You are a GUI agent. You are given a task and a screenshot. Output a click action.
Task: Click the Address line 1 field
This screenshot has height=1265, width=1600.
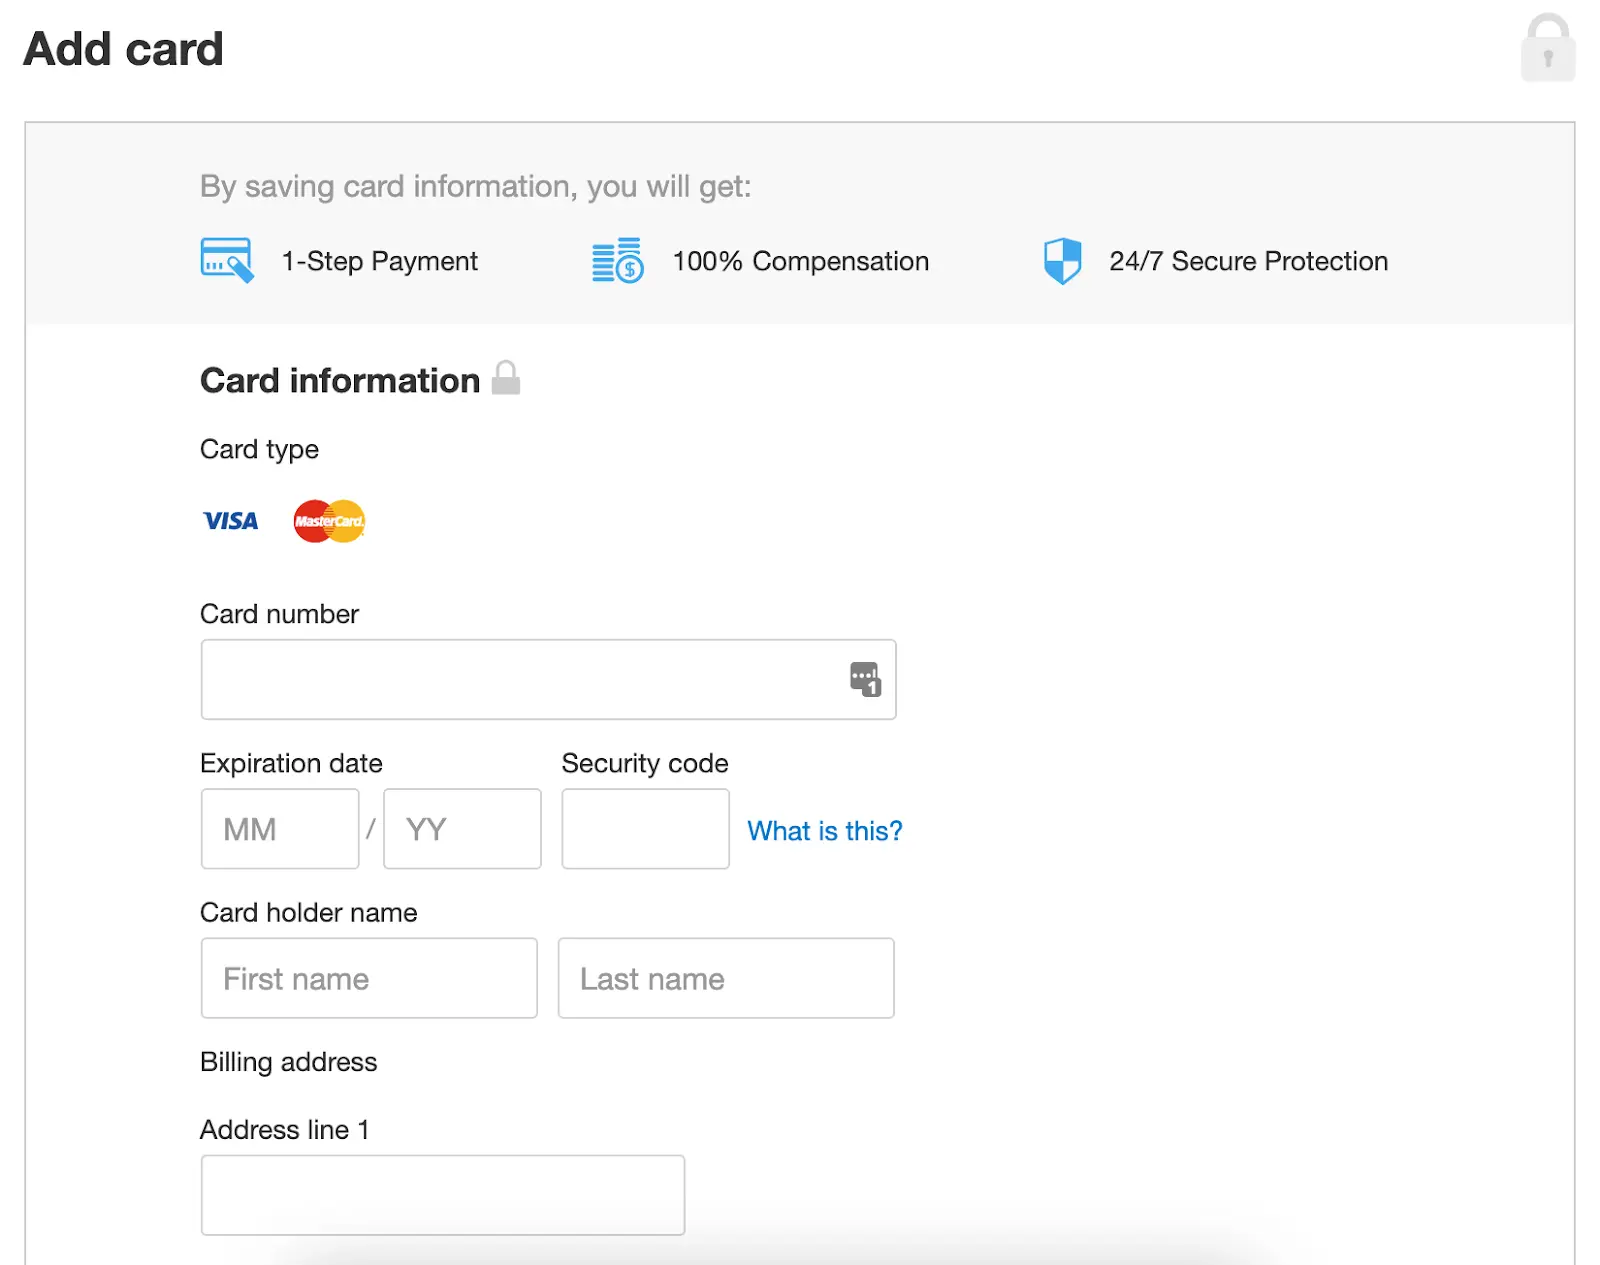tap(442, 1194)
